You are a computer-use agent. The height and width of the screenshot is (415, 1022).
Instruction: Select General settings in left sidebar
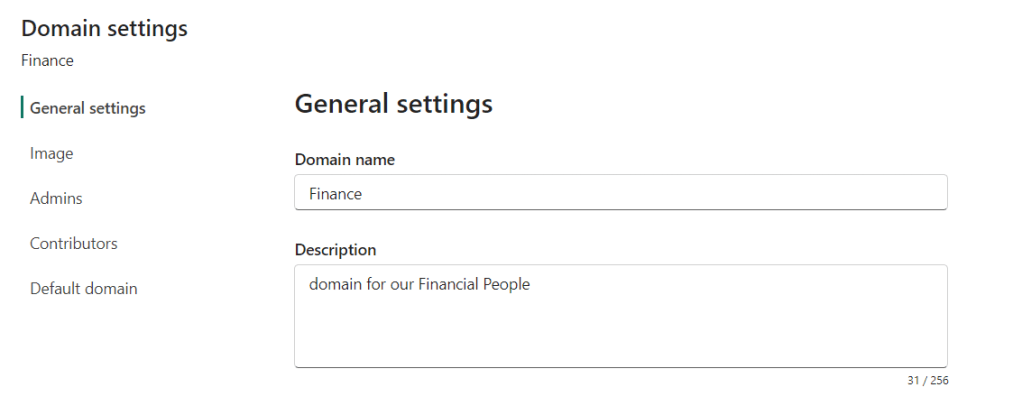click(x=87, y=108)
